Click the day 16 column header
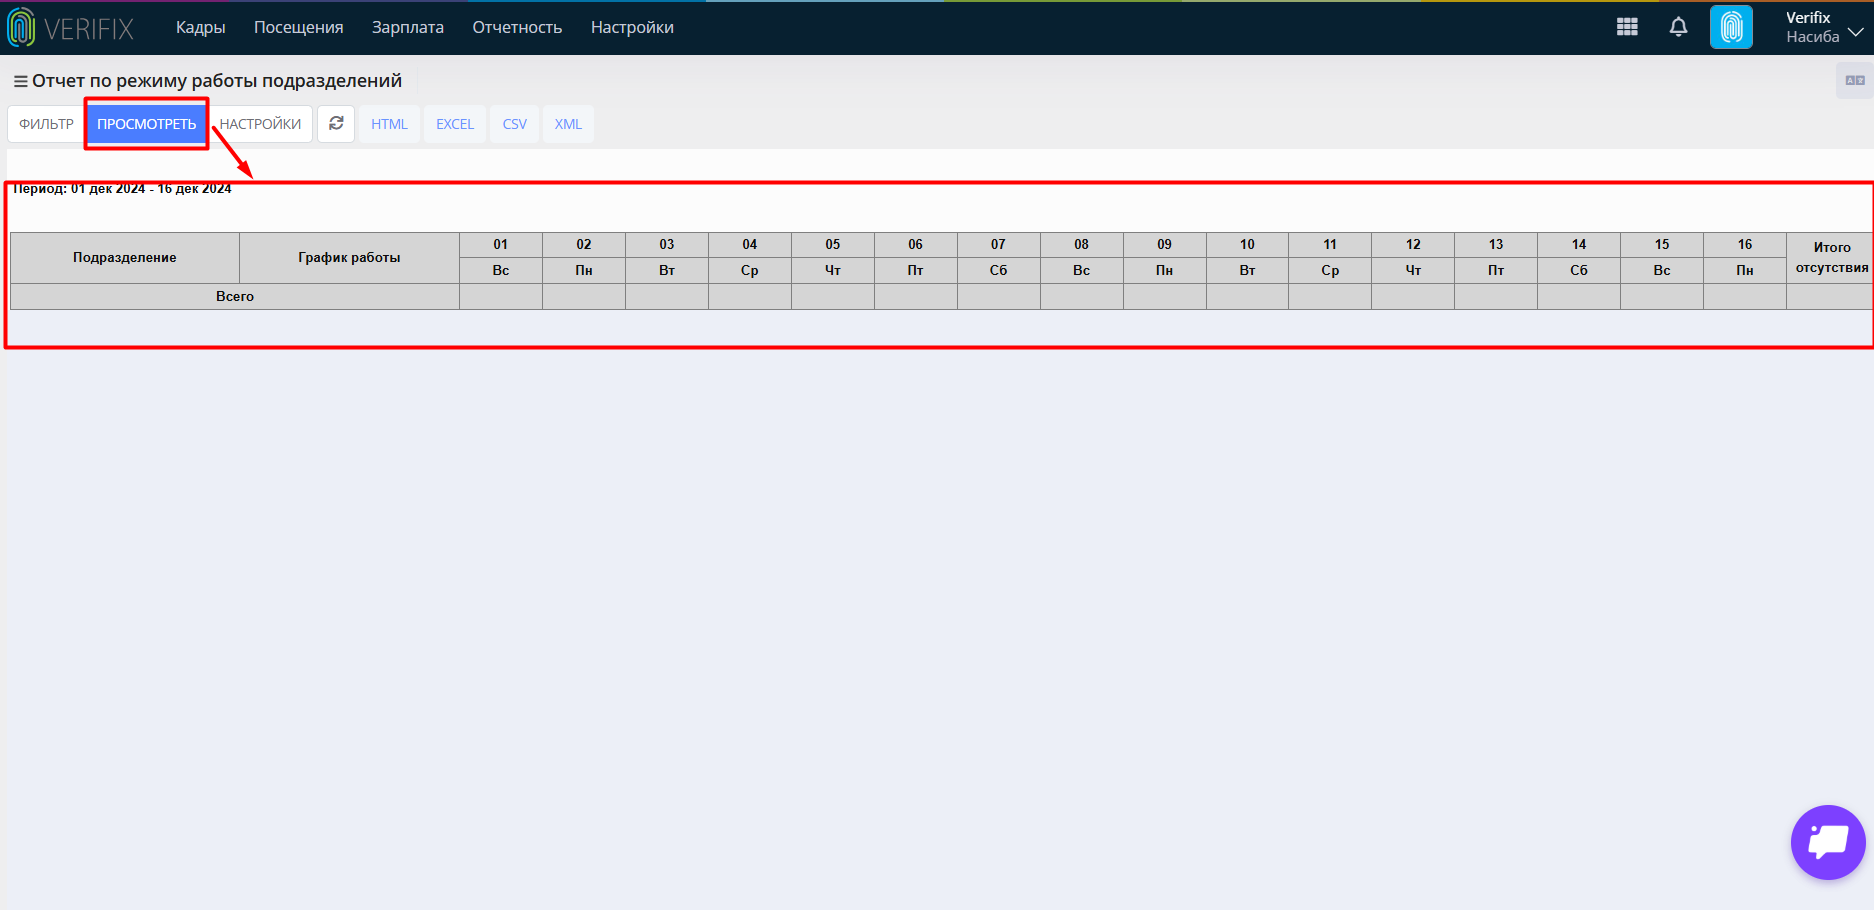Viewport: 1874px width, 910px height. tap(1745, 245)
